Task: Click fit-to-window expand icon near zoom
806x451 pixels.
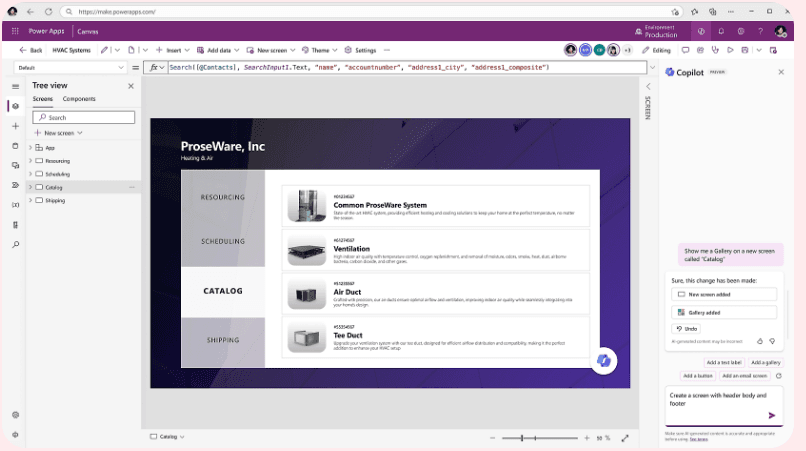Action: (626, 437)
